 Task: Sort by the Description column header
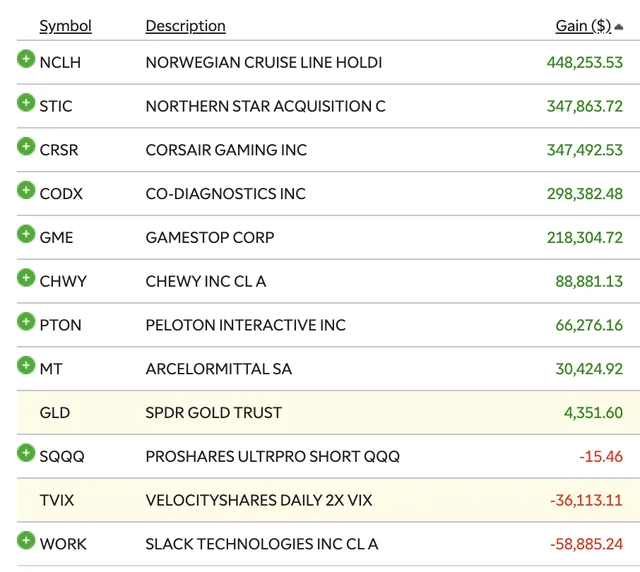[x=185, y=26]
